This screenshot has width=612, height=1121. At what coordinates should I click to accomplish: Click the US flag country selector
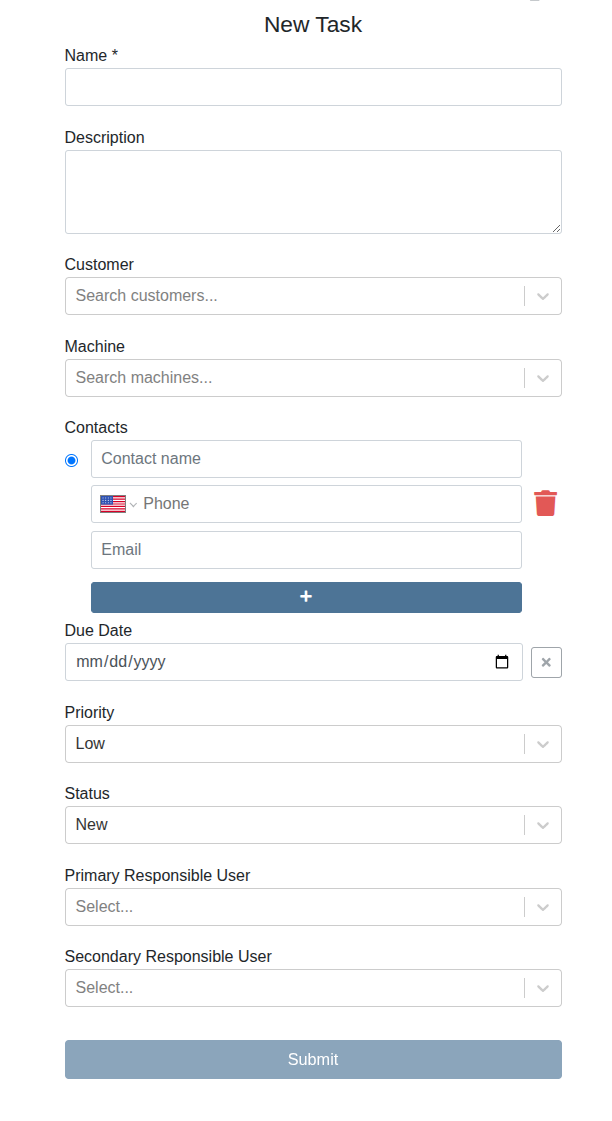click(118, 504)
